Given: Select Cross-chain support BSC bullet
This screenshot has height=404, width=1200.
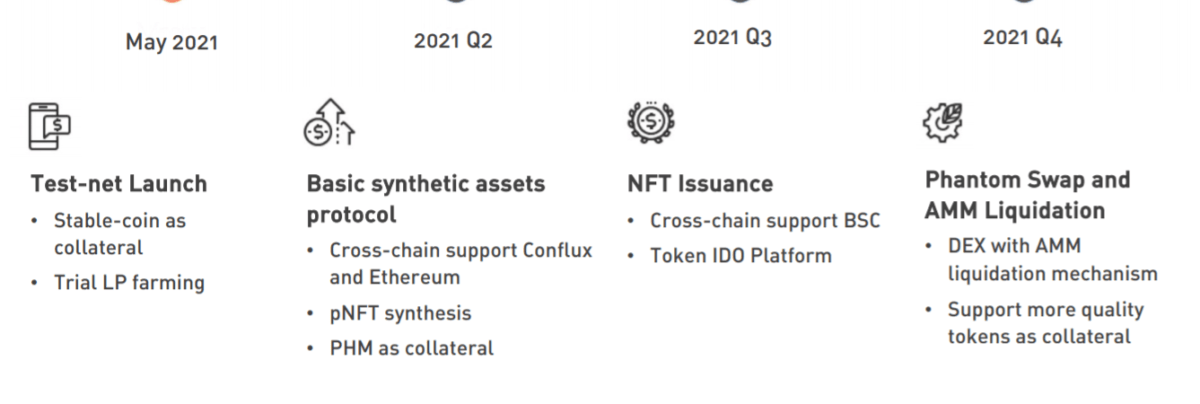Looking at the screenshot, I should click(765, 221).
